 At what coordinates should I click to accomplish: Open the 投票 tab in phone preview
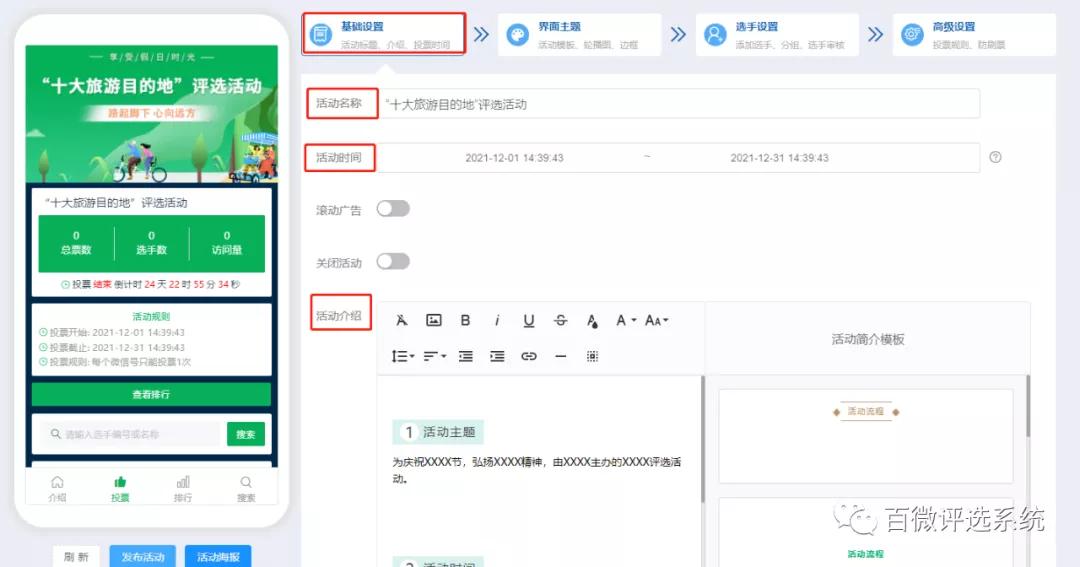coord(121,488)
